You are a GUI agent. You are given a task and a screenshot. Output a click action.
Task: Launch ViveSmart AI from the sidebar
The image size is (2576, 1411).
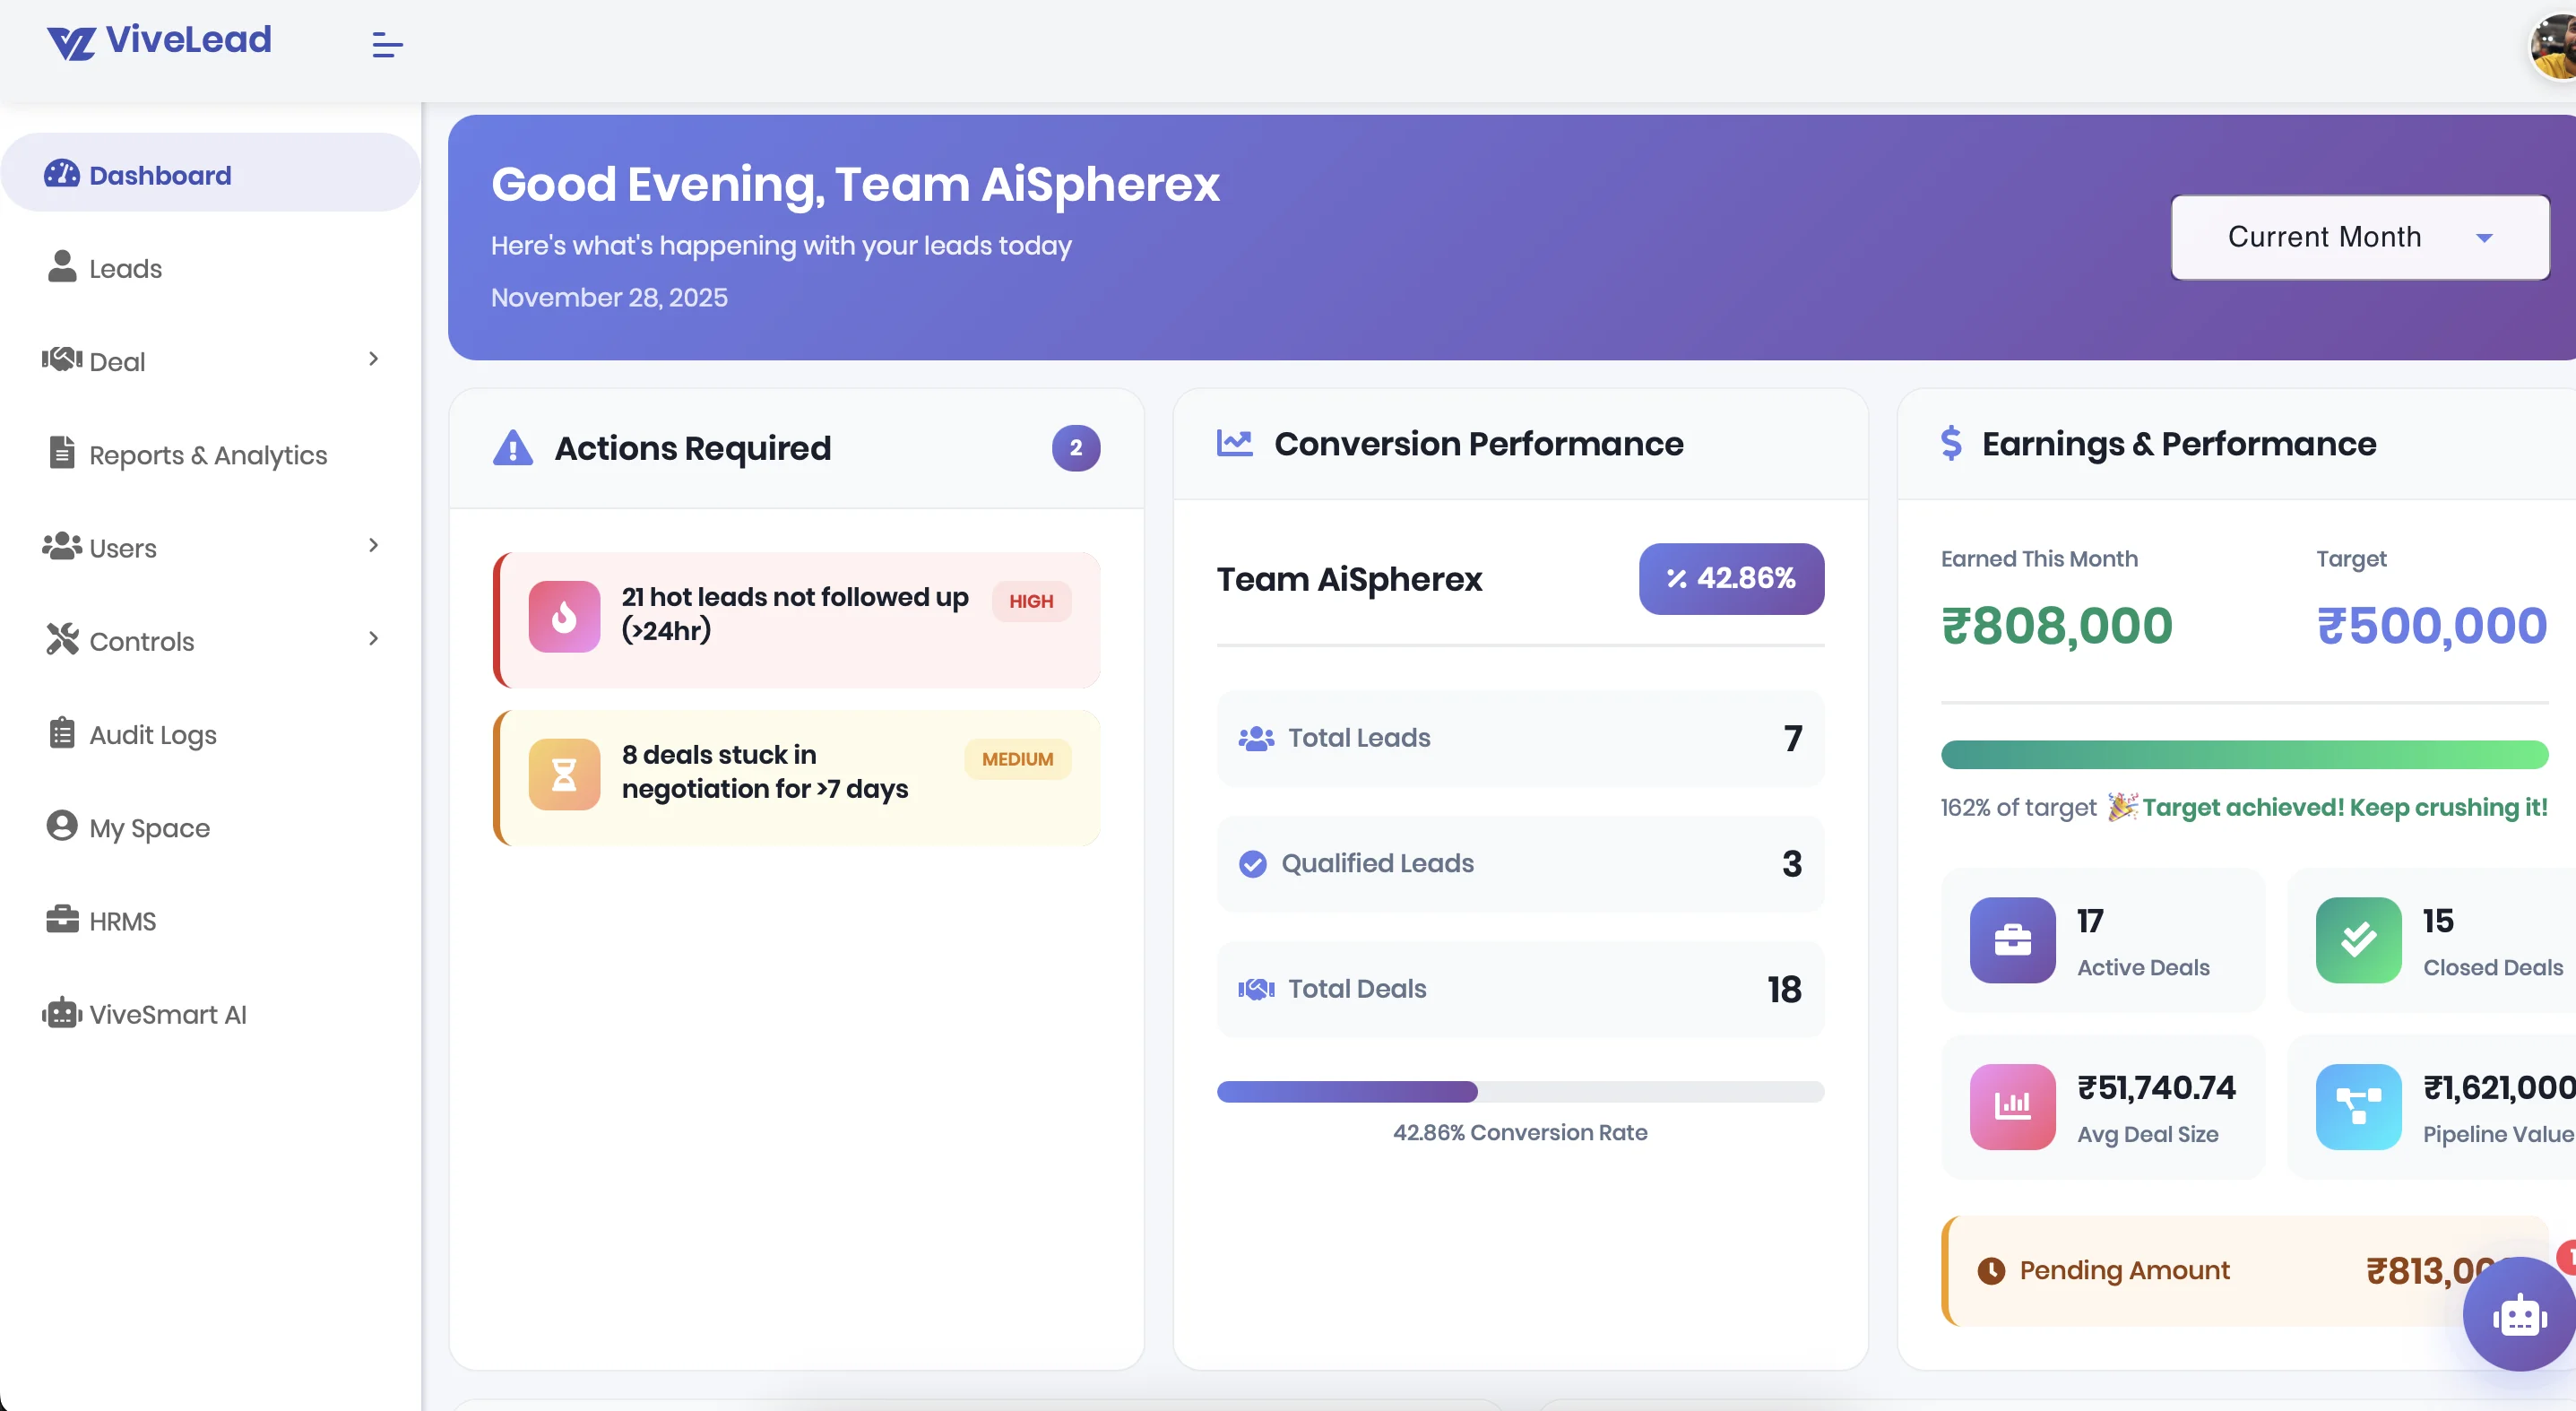pos(166,1013)
